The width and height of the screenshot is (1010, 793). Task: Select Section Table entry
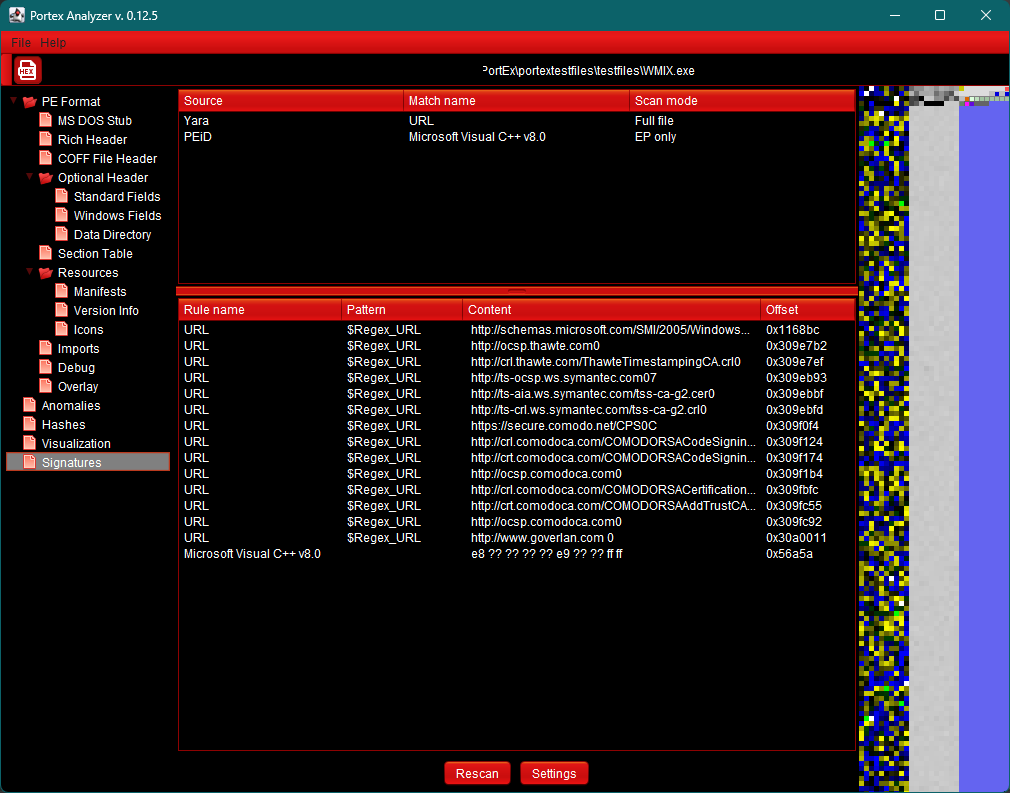tap(95, 254)
